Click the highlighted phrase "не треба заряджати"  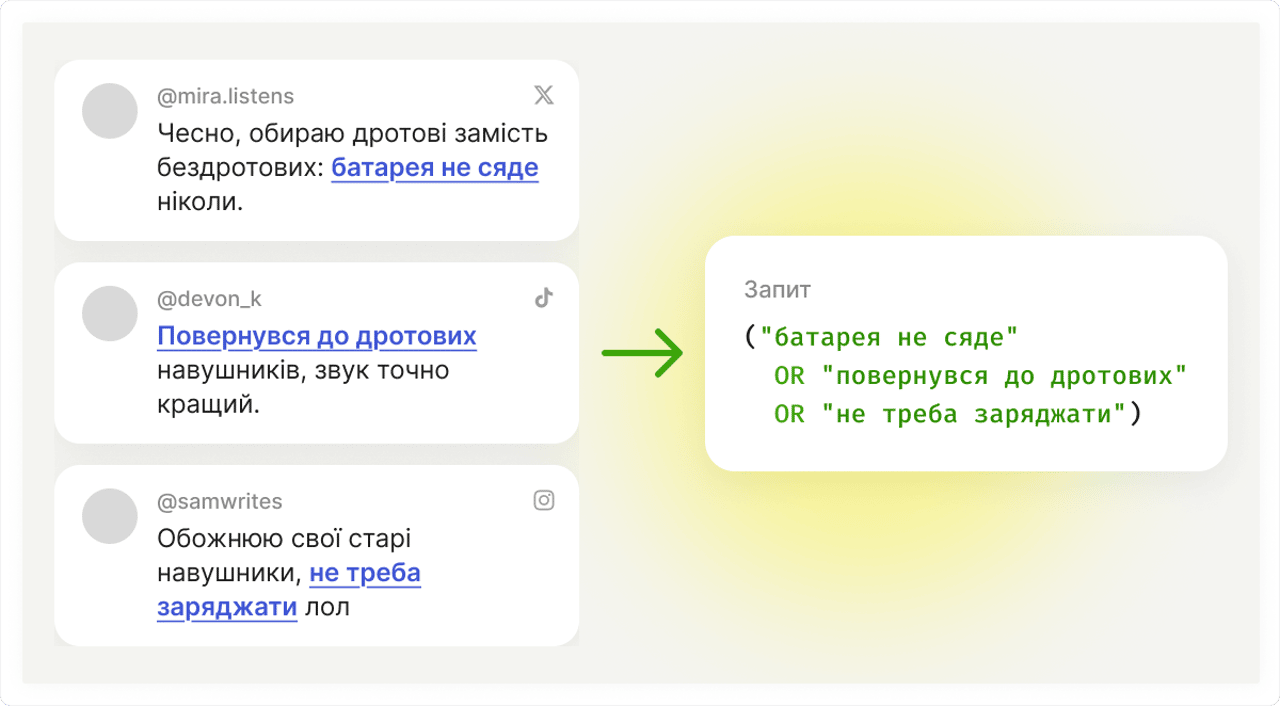pos(365,574)
